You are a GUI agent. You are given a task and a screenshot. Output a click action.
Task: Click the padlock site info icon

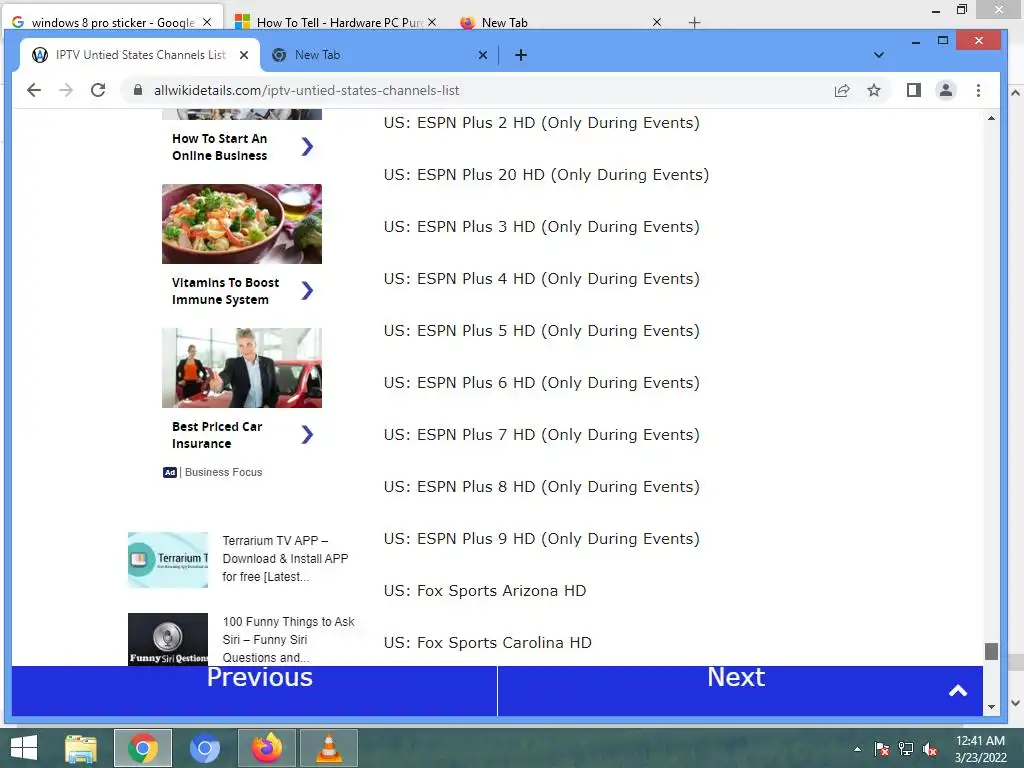[138, 90]
